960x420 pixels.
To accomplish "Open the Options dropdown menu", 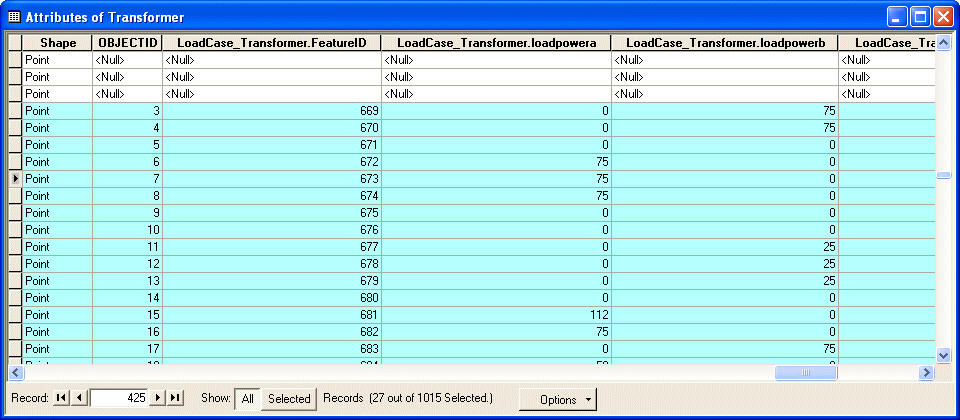I will [x=557, y=399].
